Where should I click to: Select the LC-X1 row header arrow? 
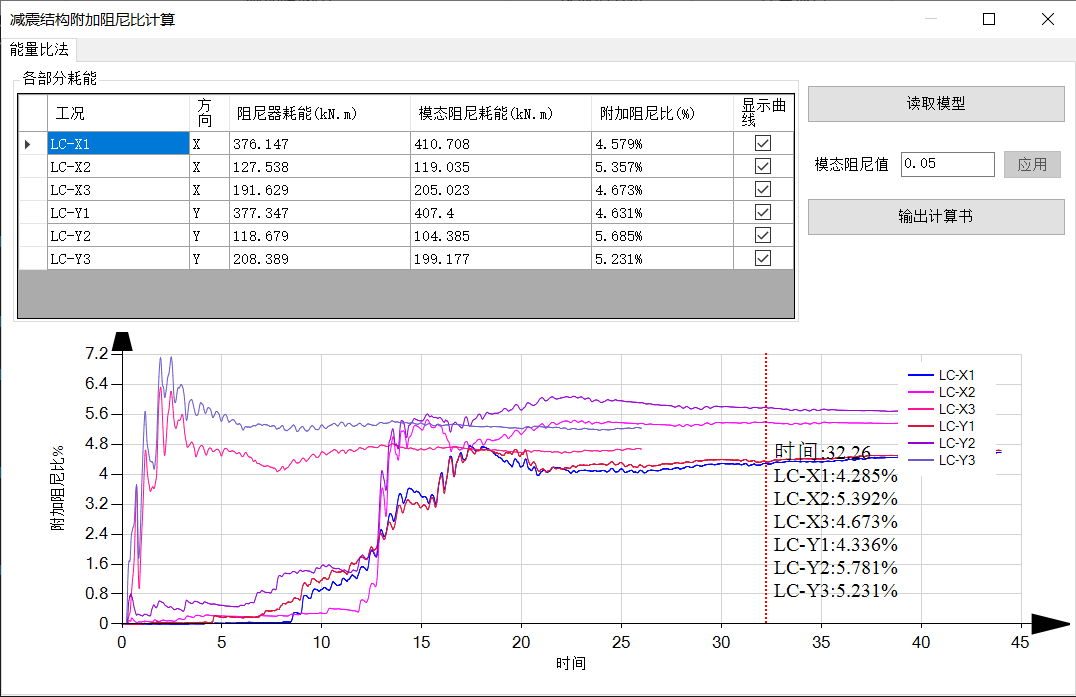[32, 144]
